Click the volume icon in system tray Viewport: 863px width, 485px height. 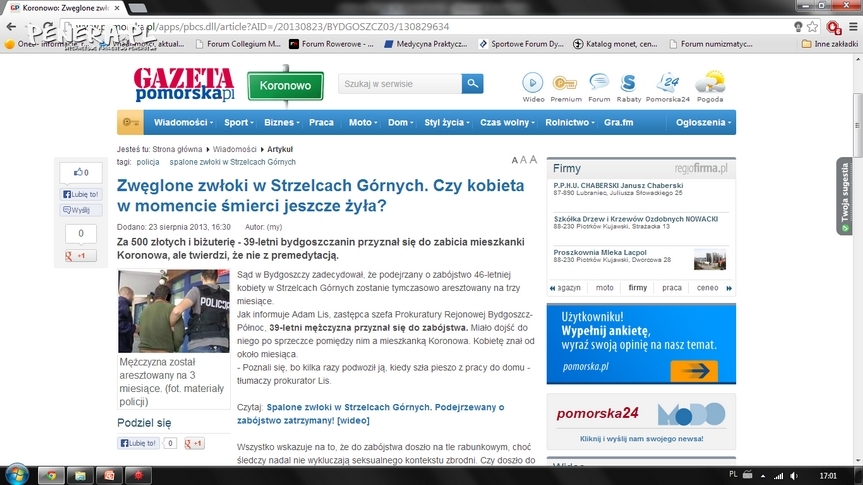pyautogui.click(x=794, y=476)
